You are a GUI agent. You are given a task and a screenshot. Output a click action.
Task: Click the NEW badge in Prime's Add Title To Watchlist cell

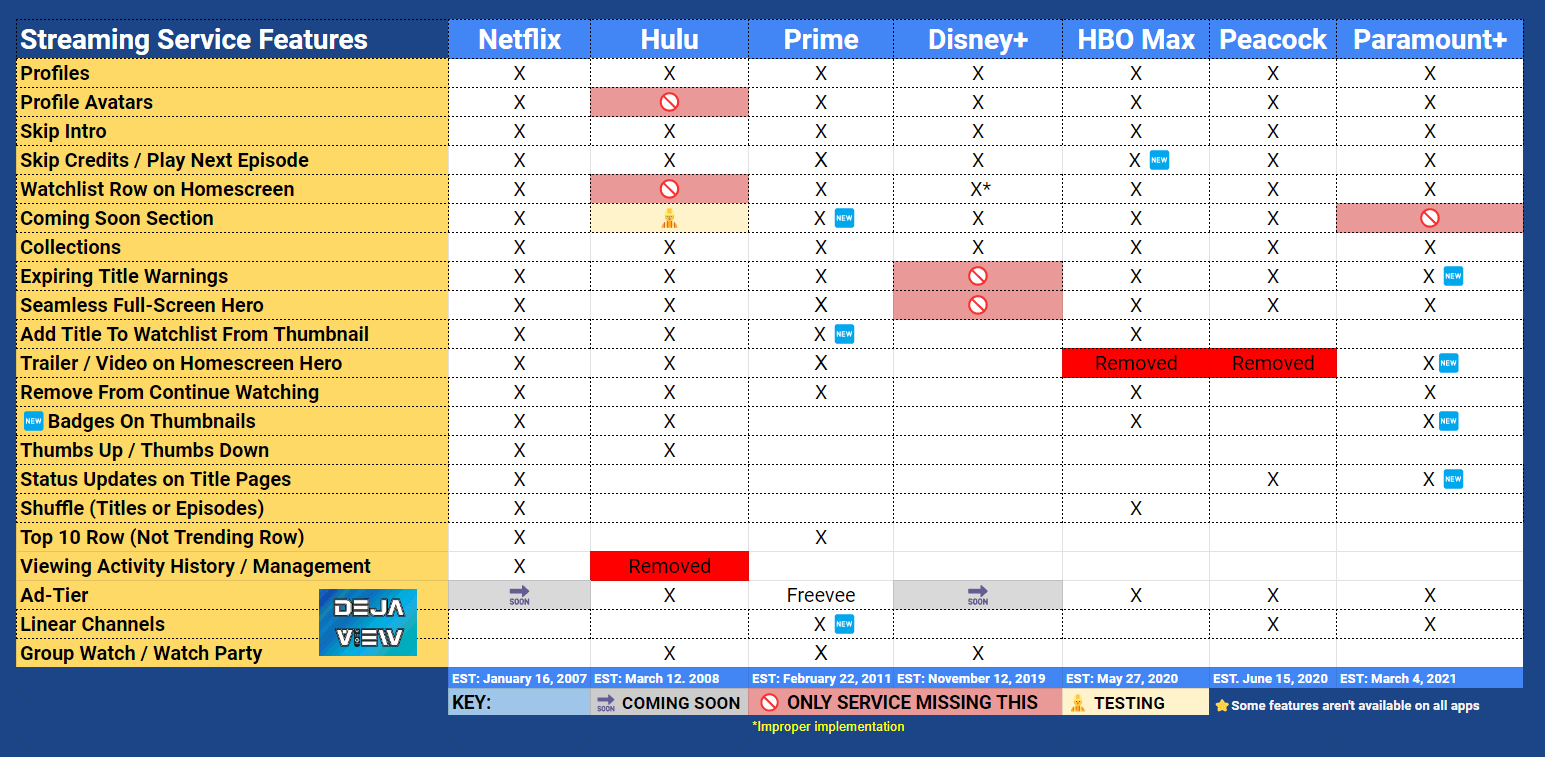tap(844, 334)
